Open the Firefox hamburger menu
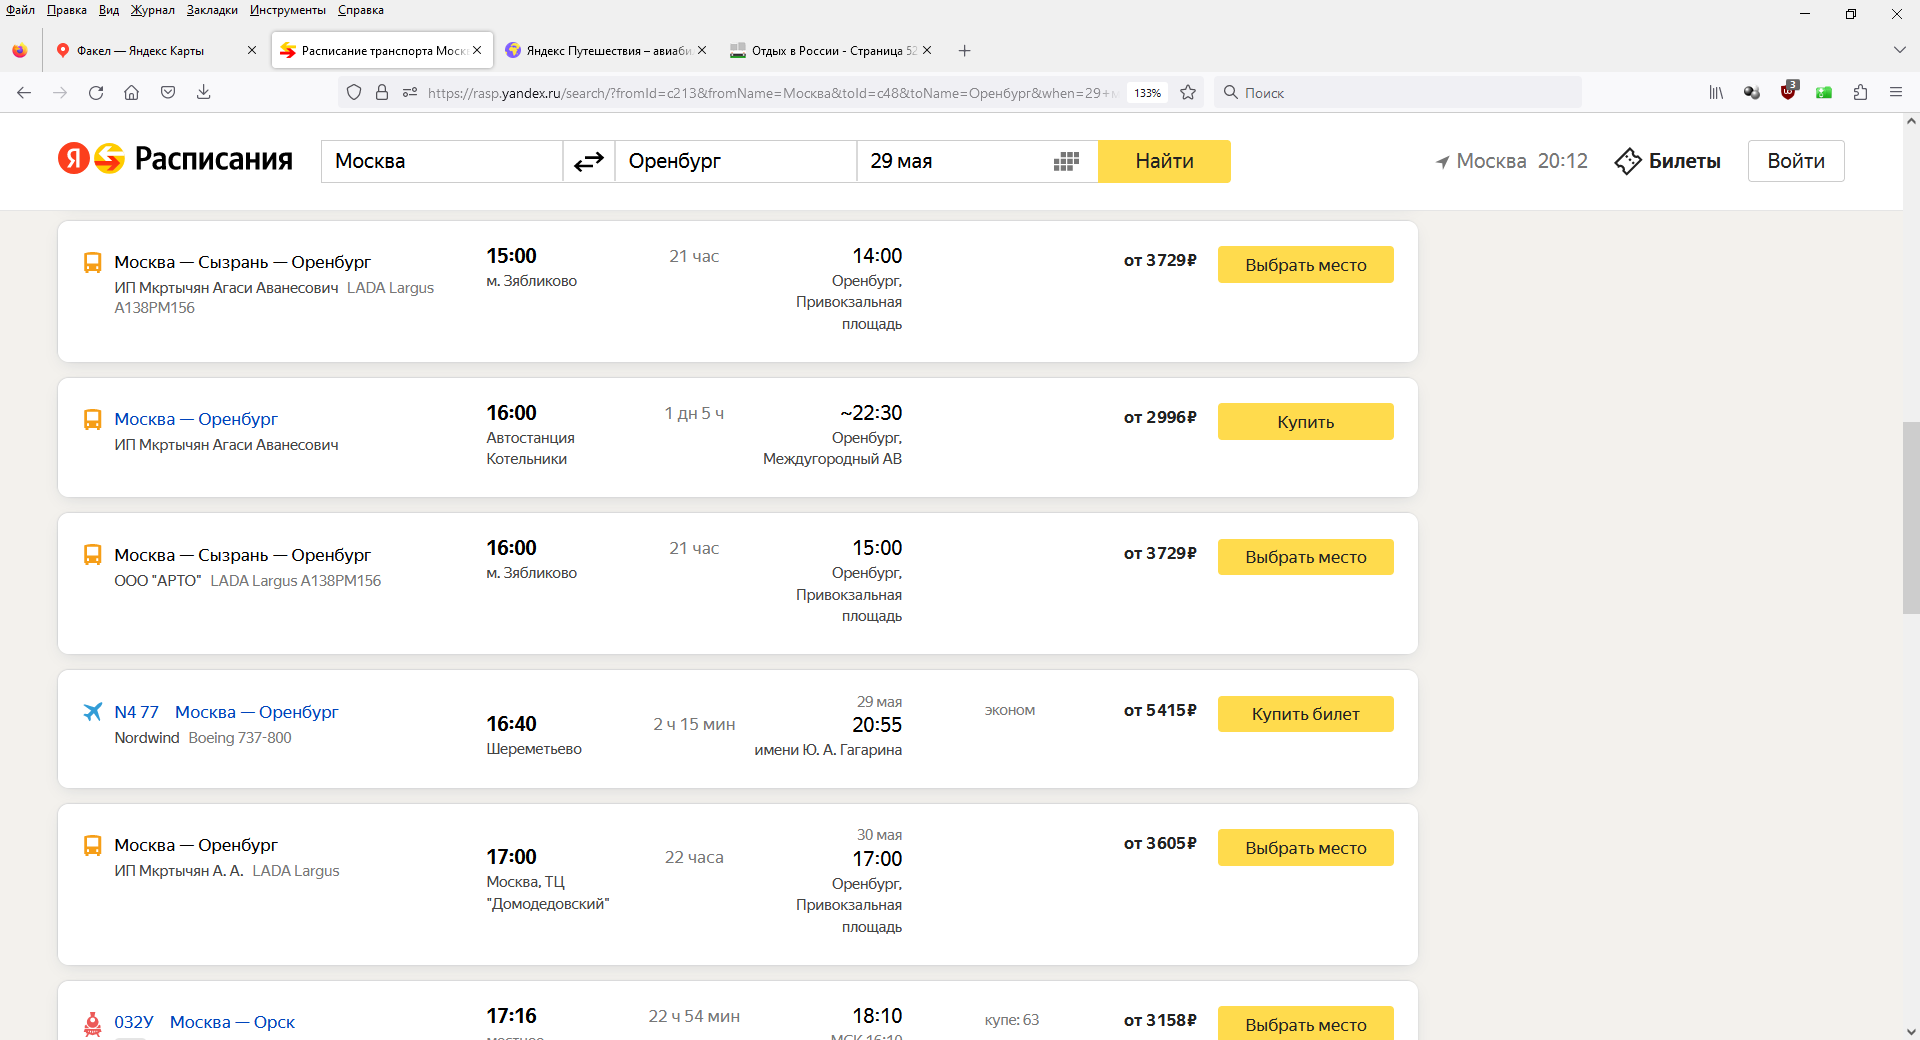The image size is (1920, 1040). pyautogui.click(x=1896, y=92)
